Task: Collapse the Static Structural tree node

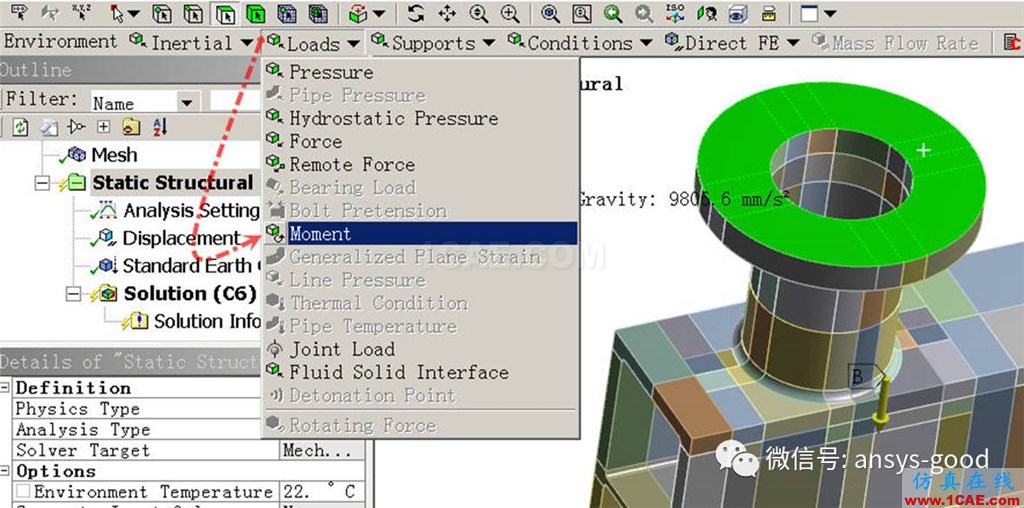Action: pyautogui.click(x=42, y=183)
